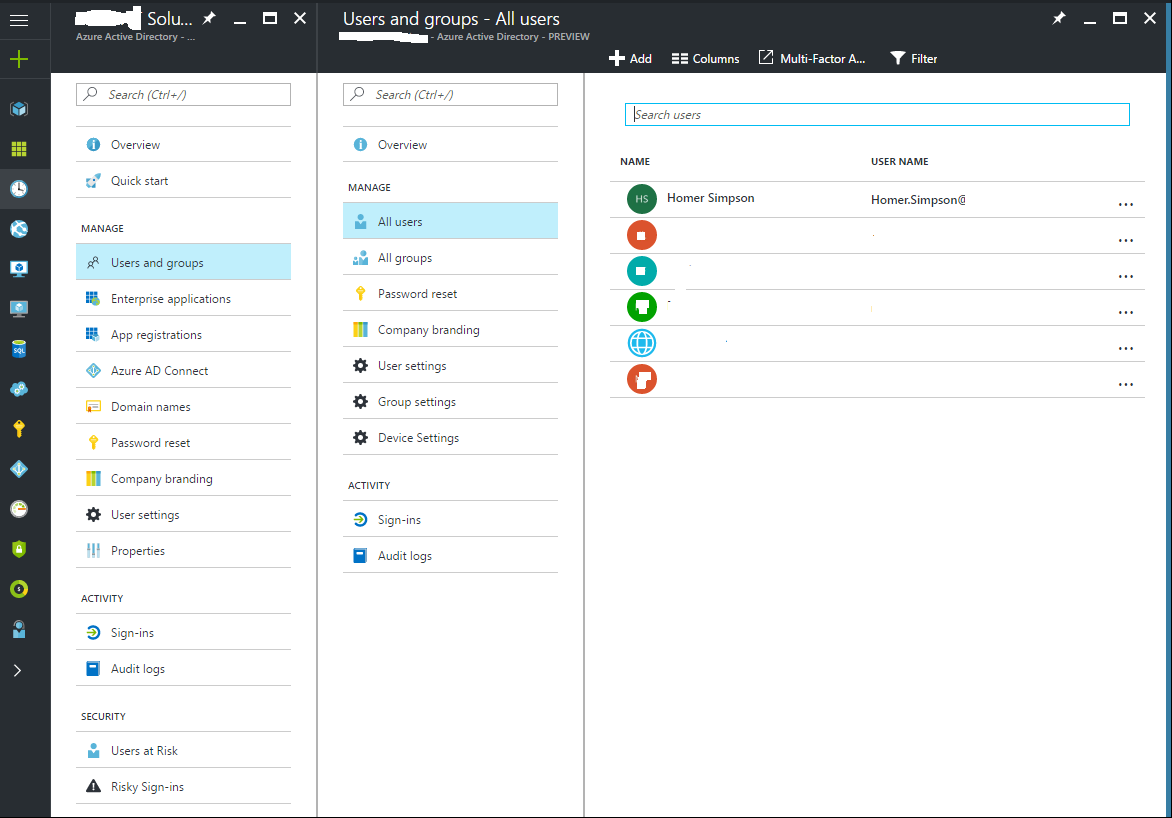The image size is (1172, 818).
Task: Open App registrations
Action: coord(183,334)
